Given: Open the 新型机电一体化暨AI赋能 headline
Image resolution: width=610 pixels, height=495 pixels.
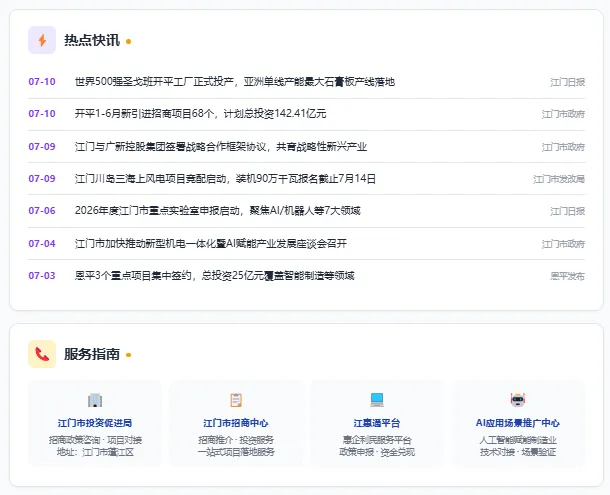Looking at the screenshot, I should coord(211,244).
